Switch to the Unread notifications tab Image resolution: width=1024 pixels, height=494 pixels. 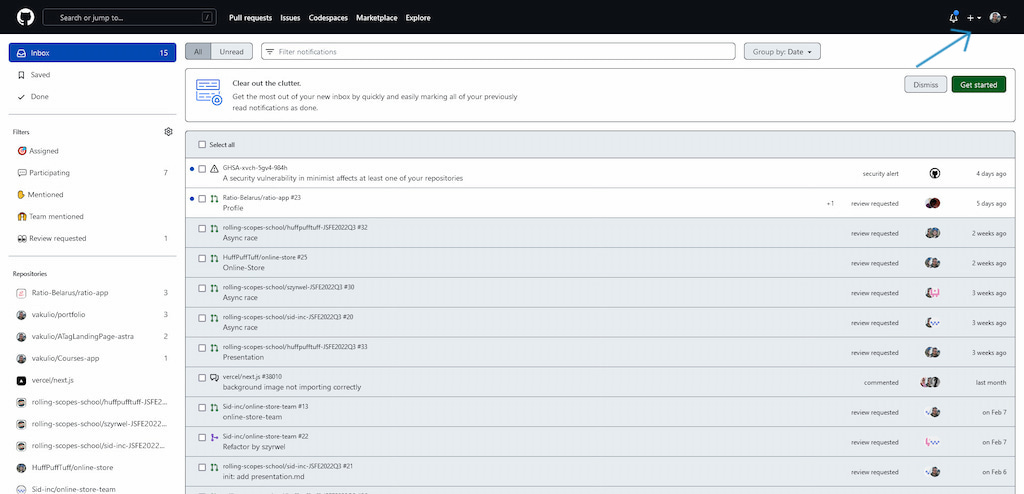tap(231, 52)
